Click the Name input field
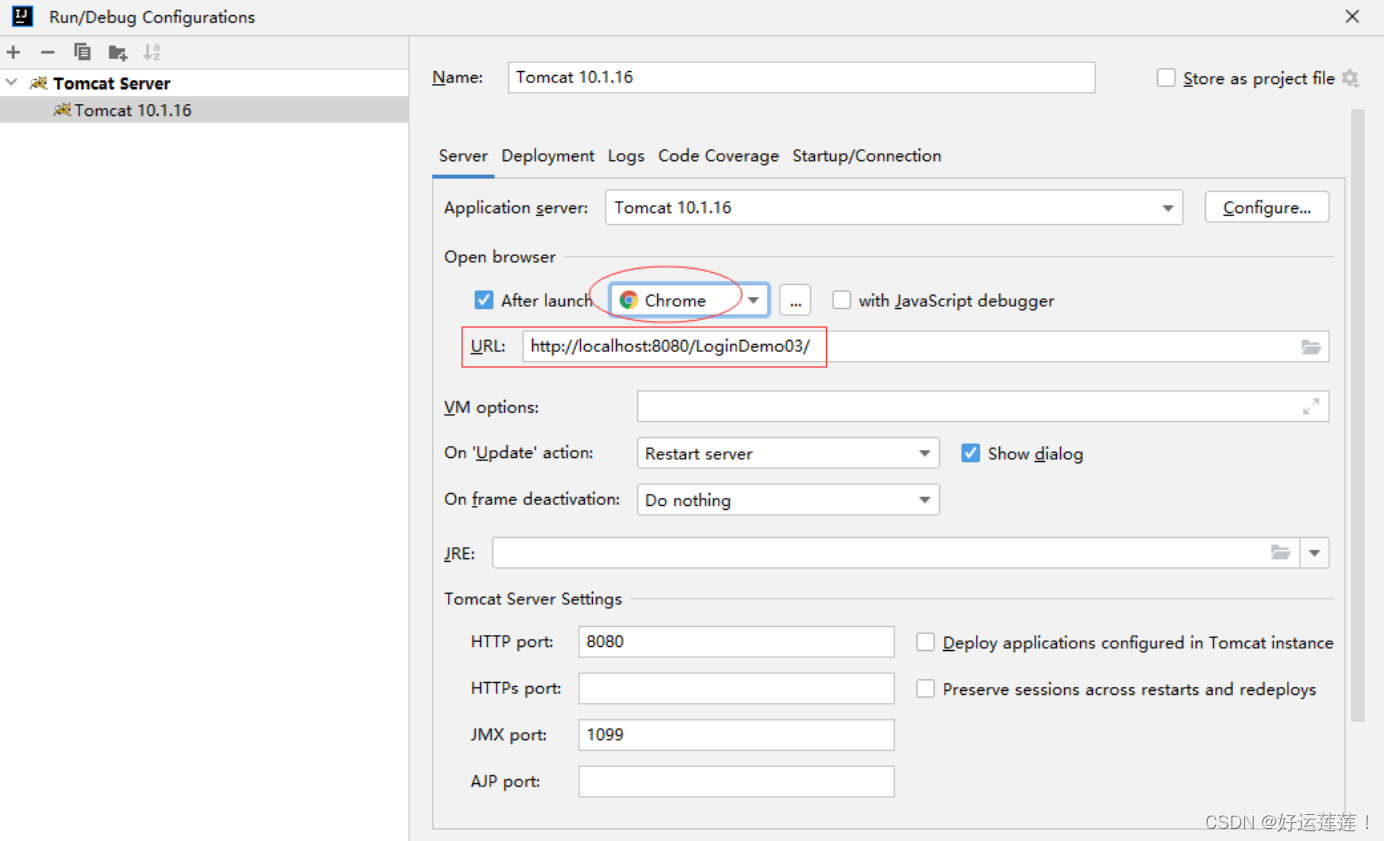 [x=802, y=77]
